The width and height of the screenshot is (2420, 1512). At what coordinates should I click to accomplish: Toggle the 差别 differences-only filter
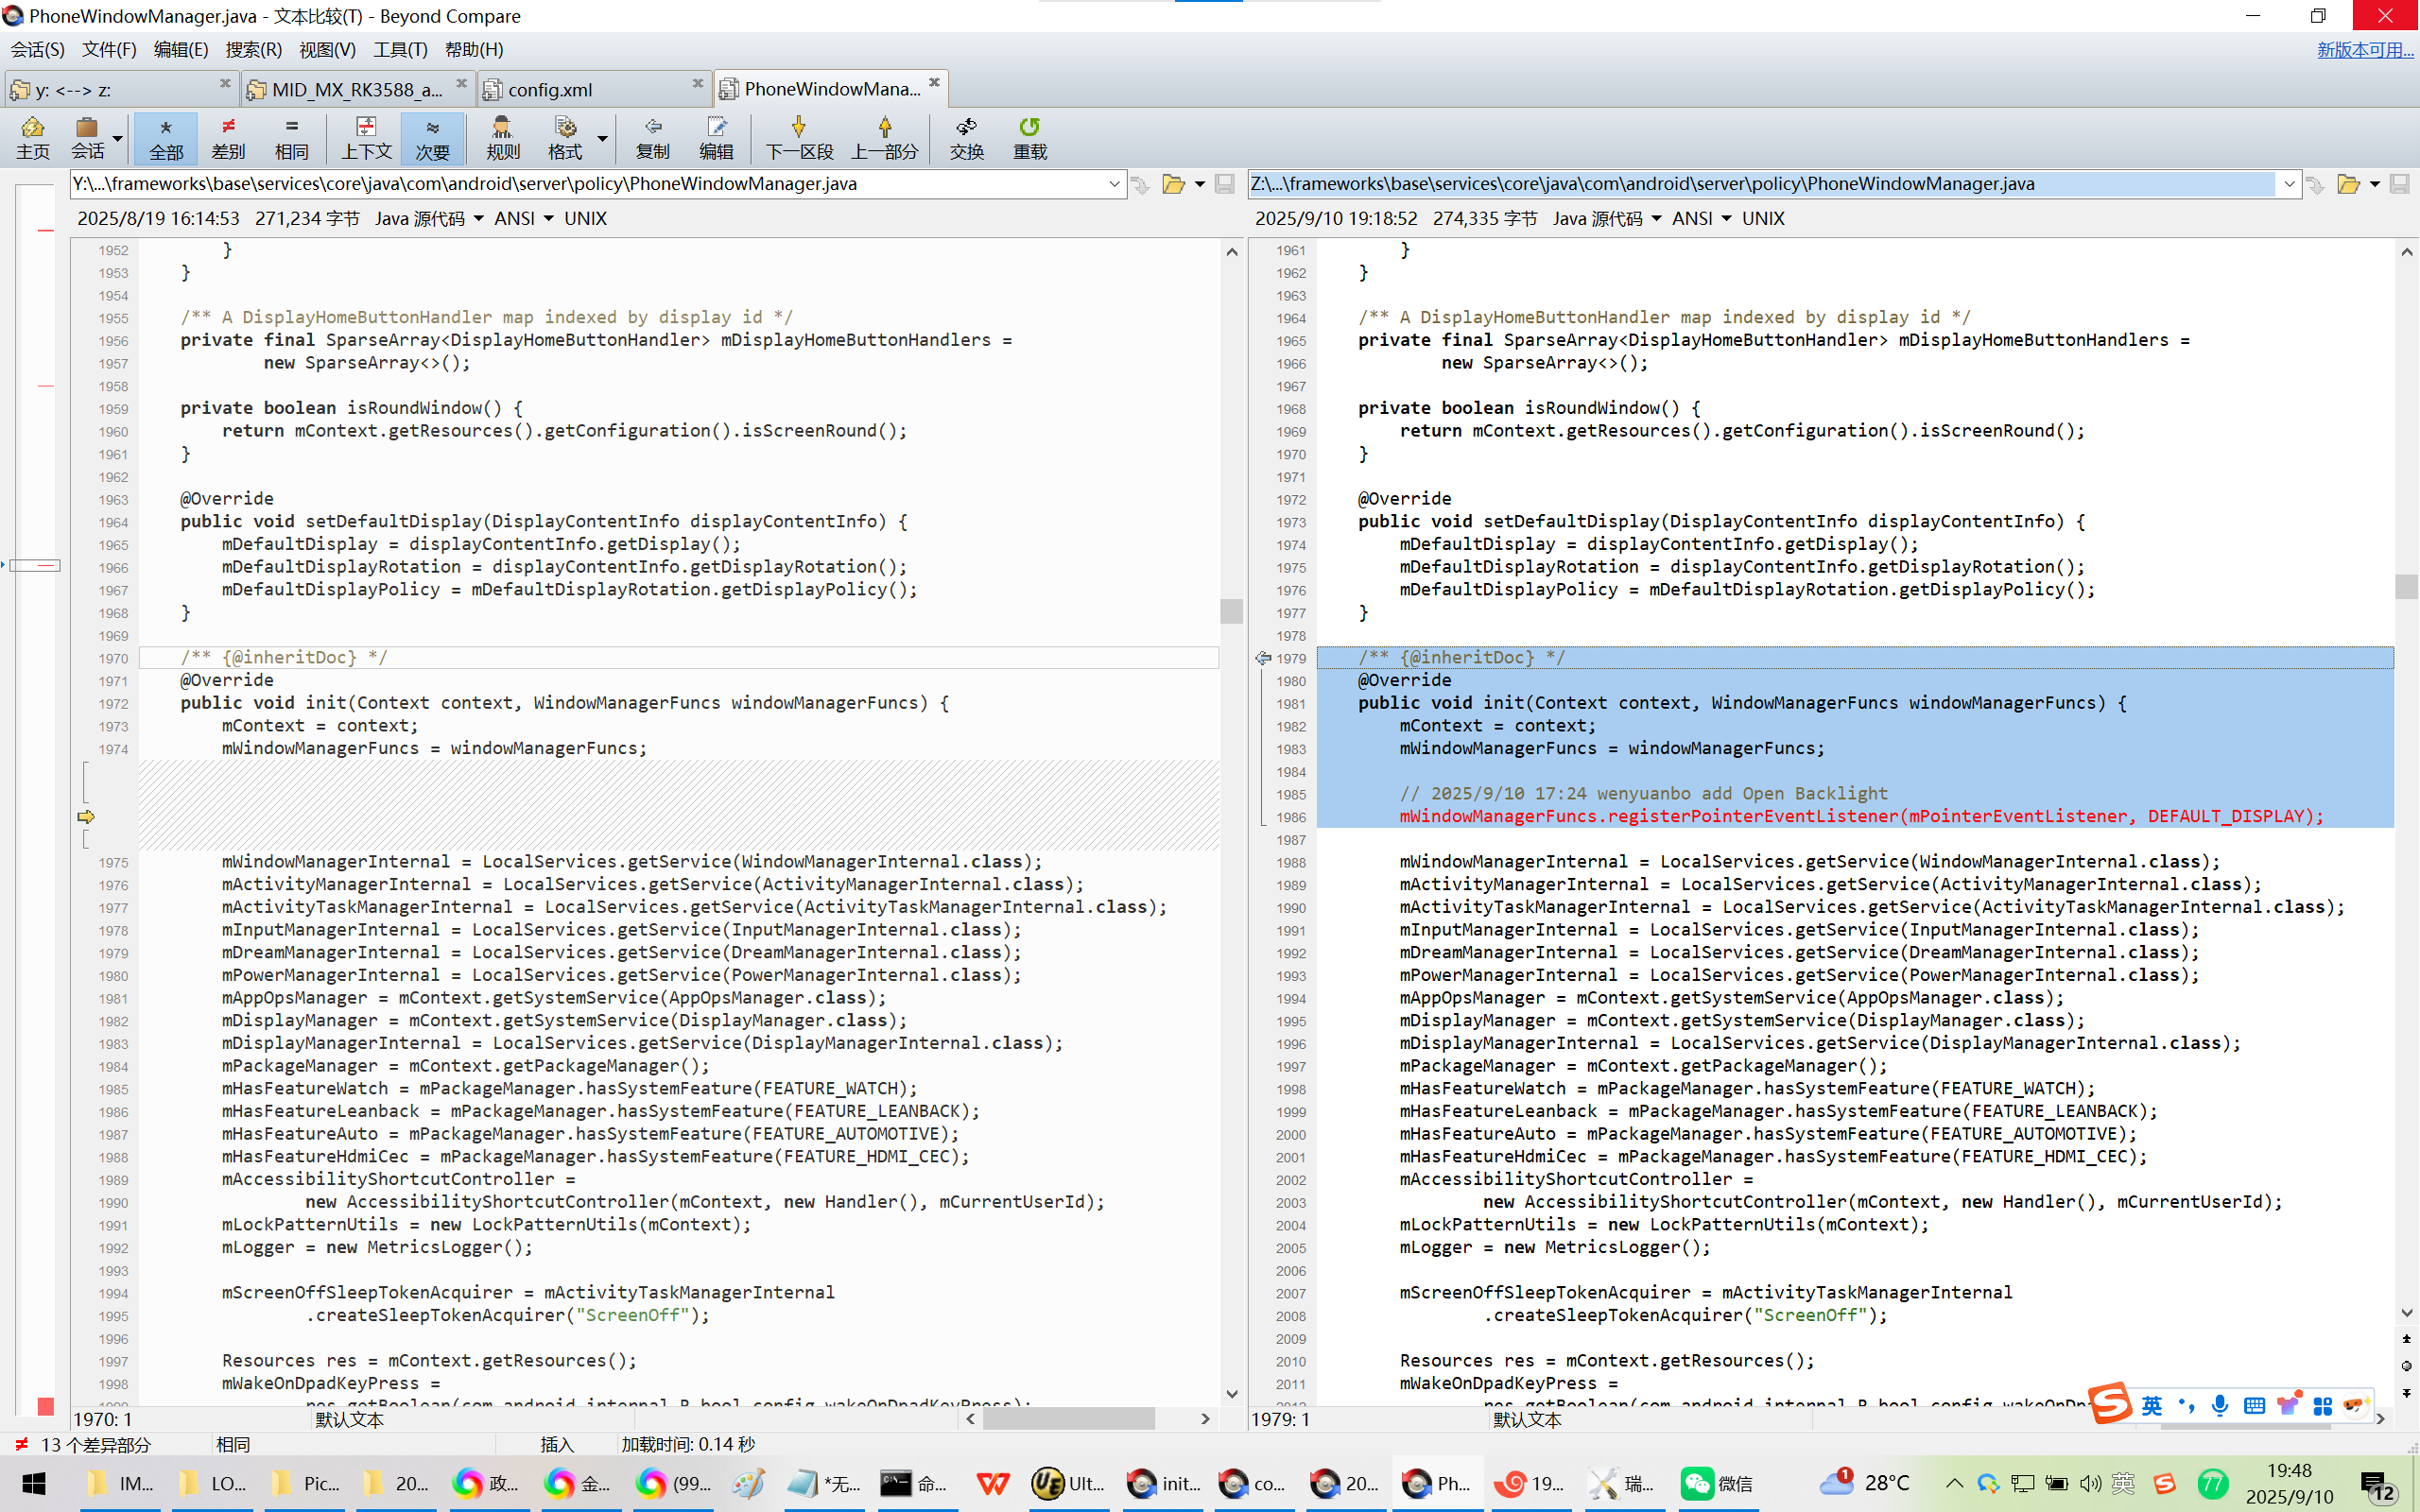coord(228,138)
